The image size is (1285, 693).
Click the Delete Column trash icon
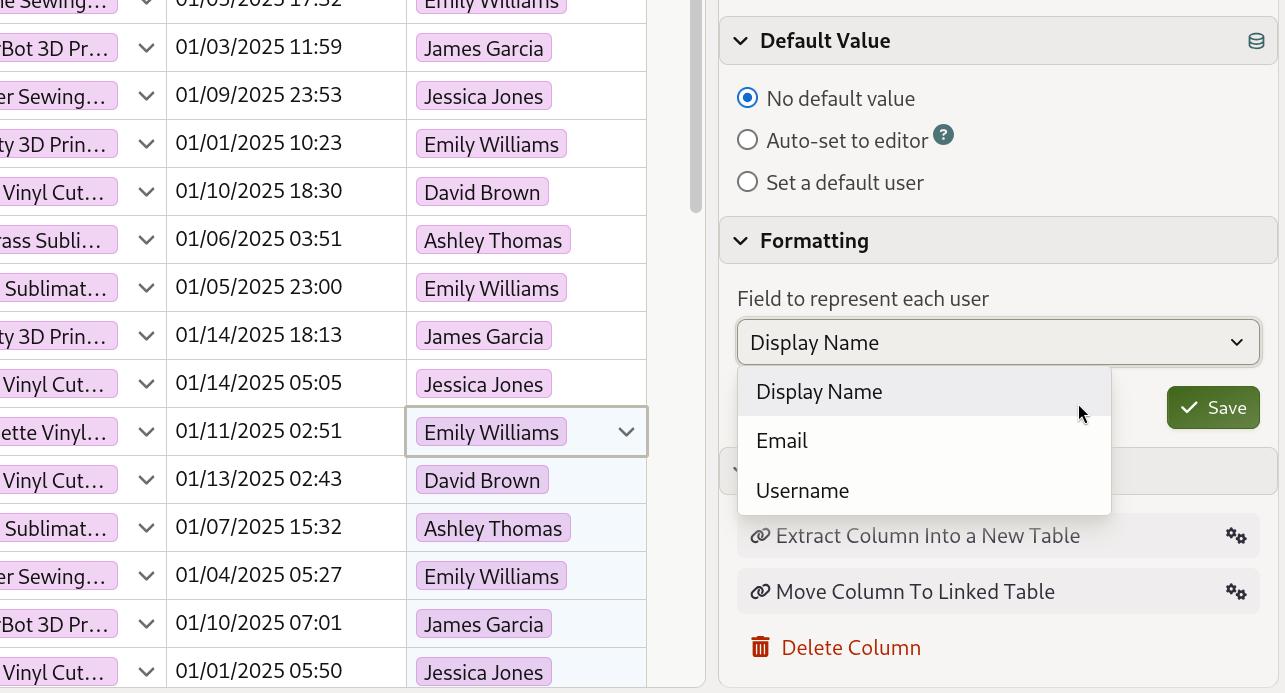(760, 647)
